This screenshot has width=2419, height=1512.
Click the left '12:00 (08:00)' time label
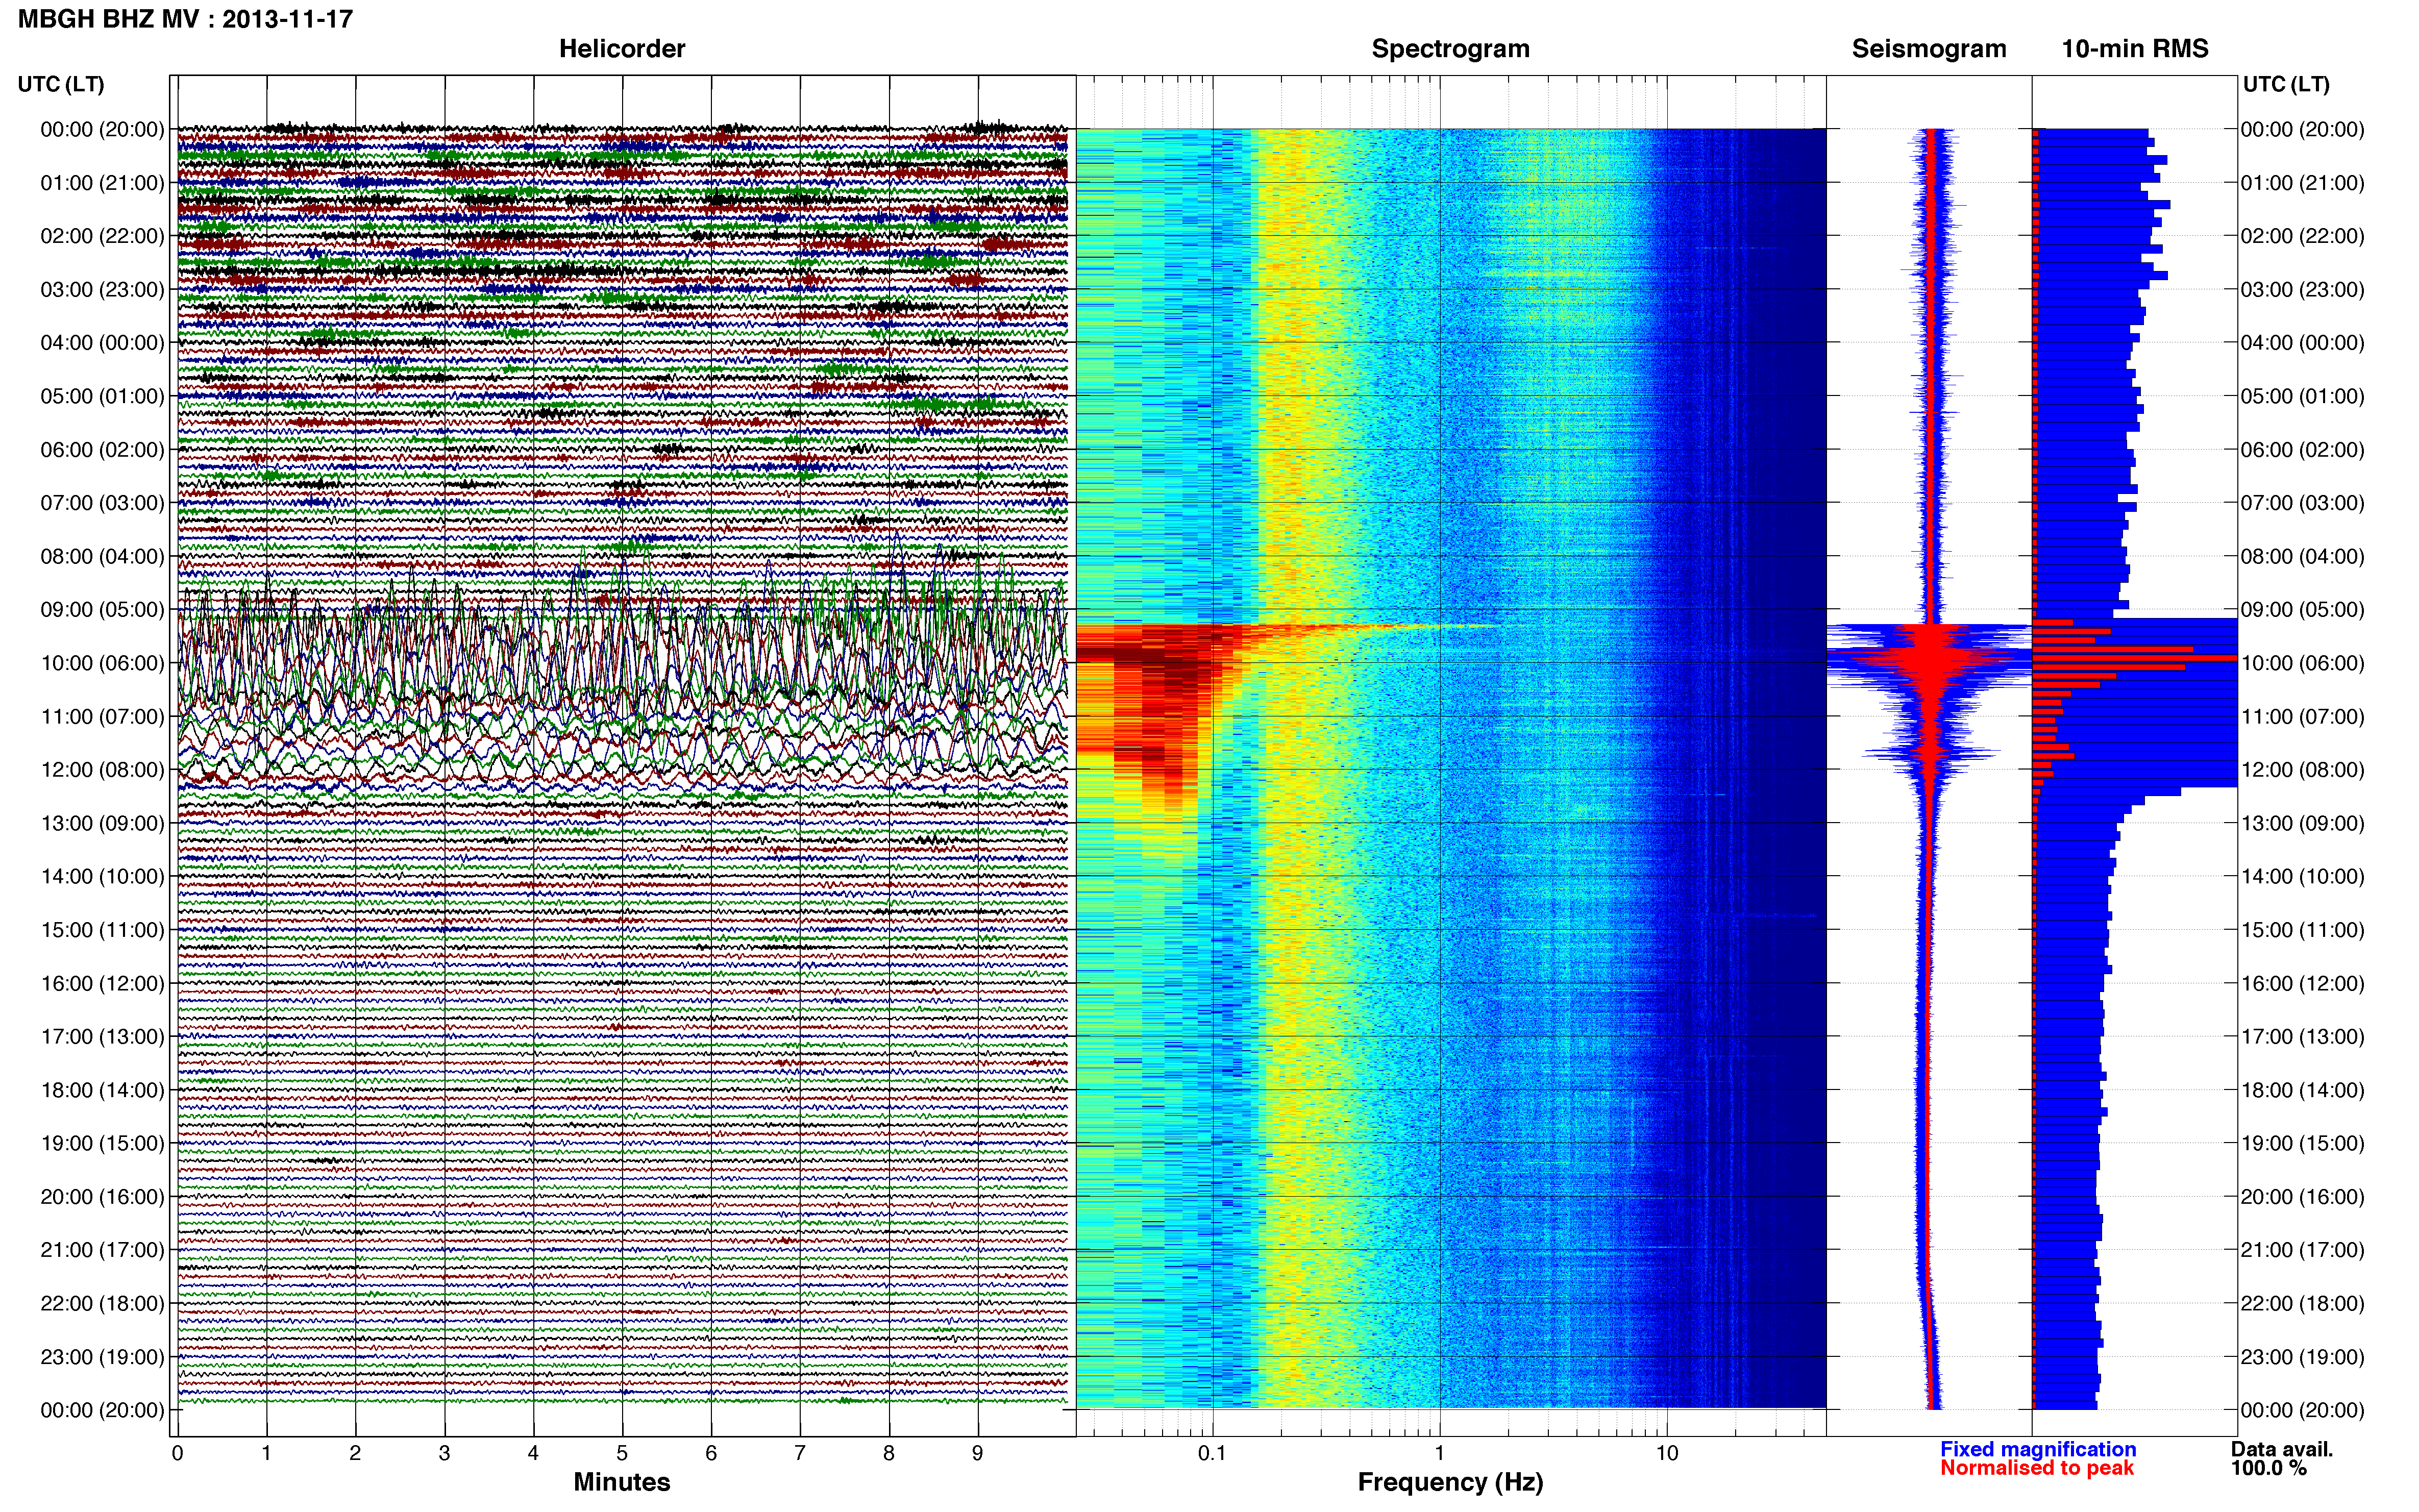pyautogui.click(x=102, y=770)
